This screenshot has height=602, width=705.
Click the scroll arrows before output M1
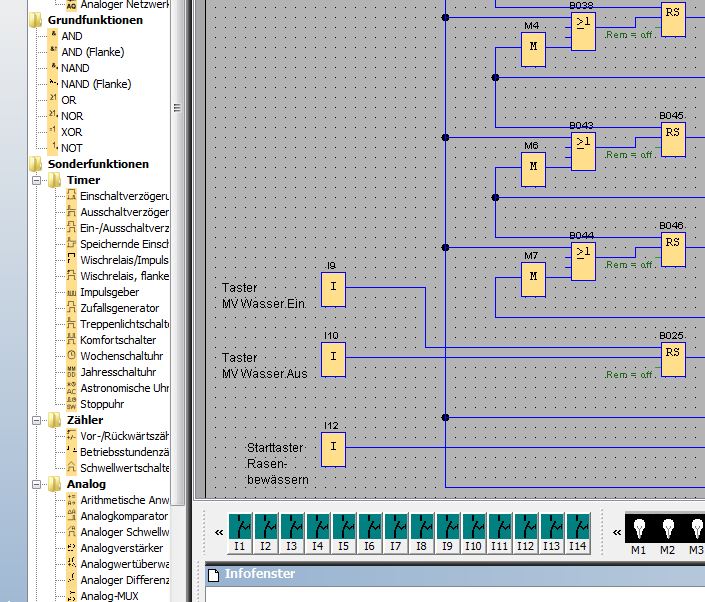pyautogui.click(x=615, y=533)
